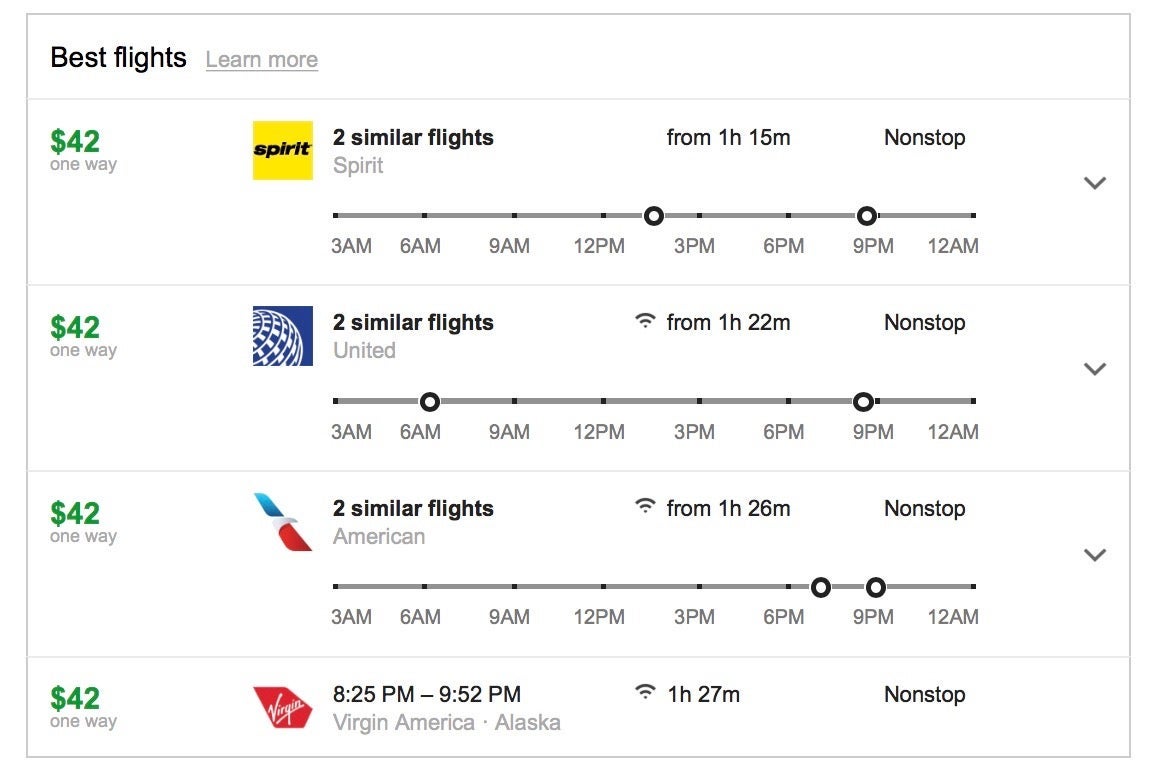Click the United airline logo

coord(282,336)
